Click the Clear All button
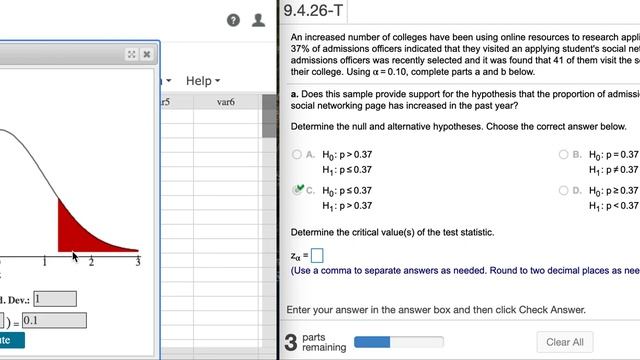The image size is (640, 360). coord(564,342)
